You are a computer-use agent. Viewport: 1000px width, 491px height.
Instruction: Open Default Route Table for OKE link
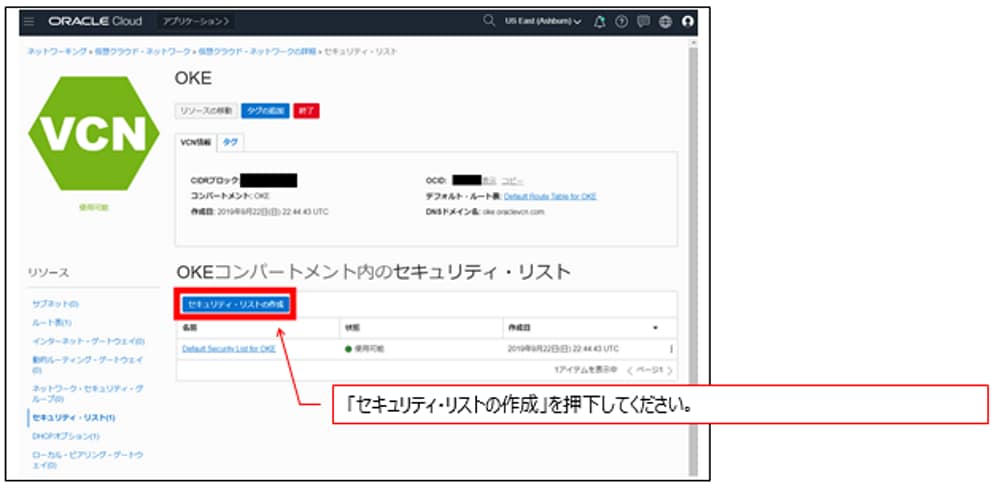point(550,196)
